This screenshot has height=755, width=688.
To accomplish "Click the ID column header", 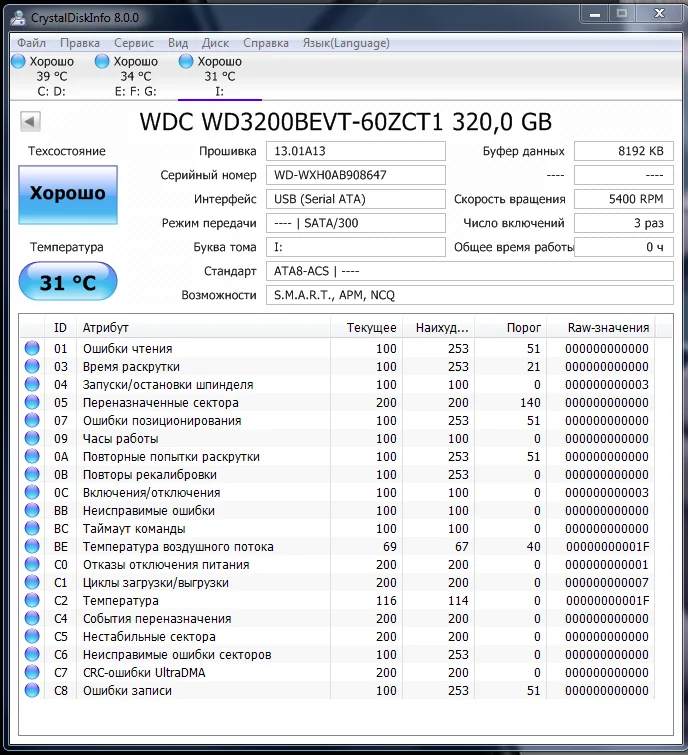I will (61, 328).
